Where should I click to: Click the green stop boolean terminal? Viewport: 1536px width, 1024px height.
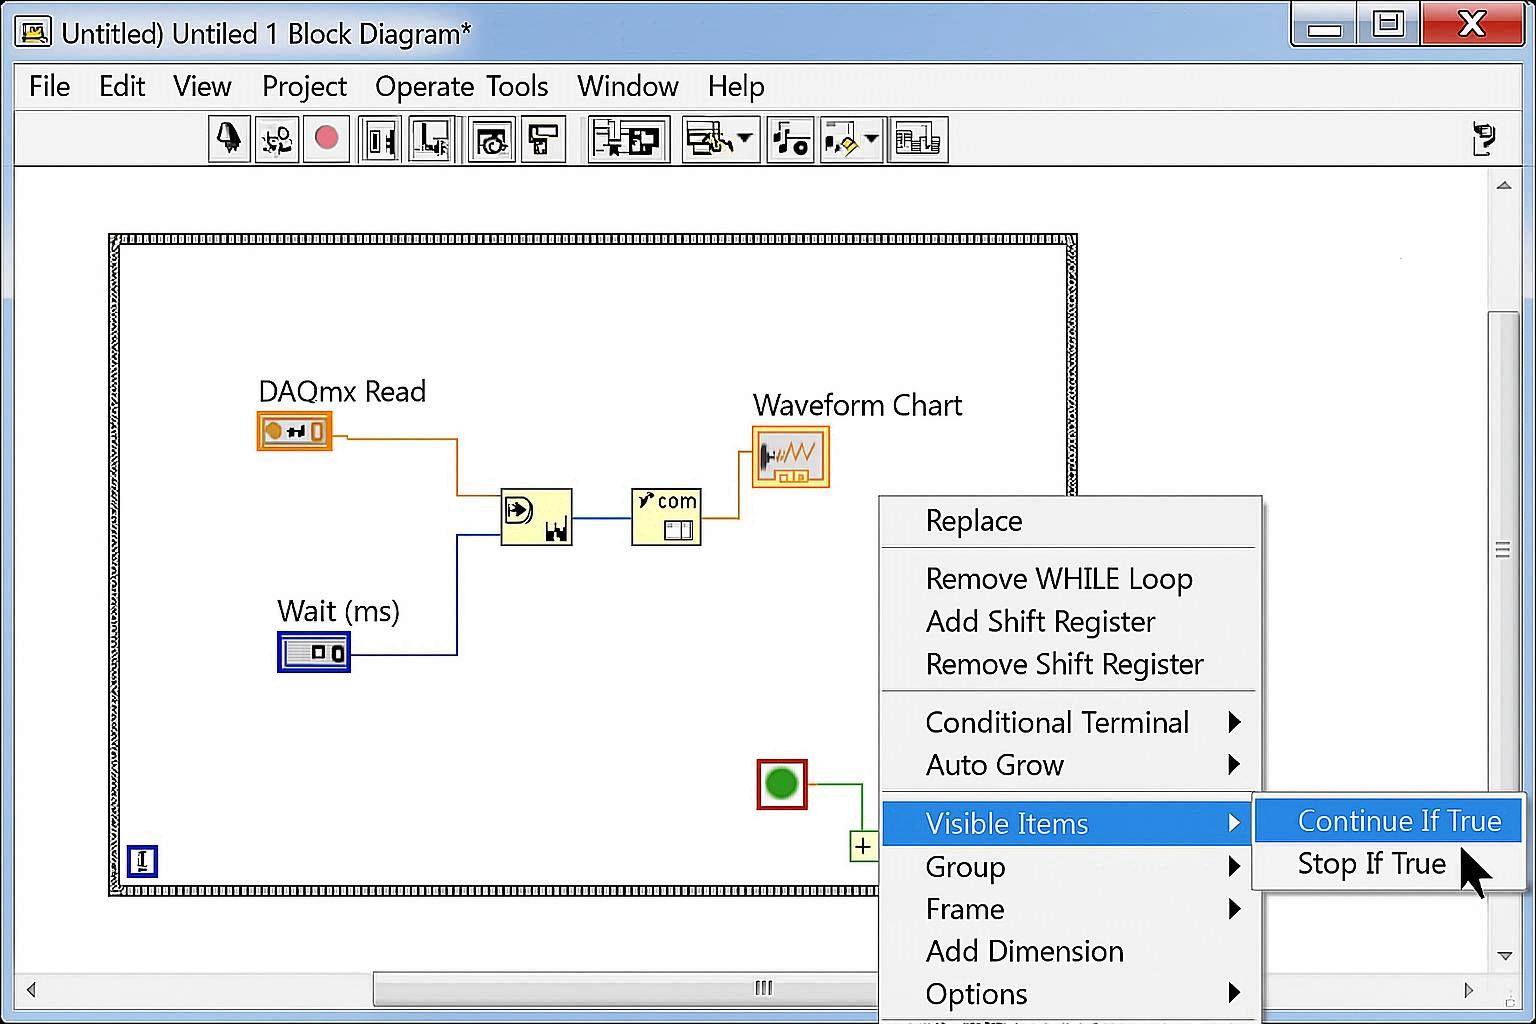point(781,784)
